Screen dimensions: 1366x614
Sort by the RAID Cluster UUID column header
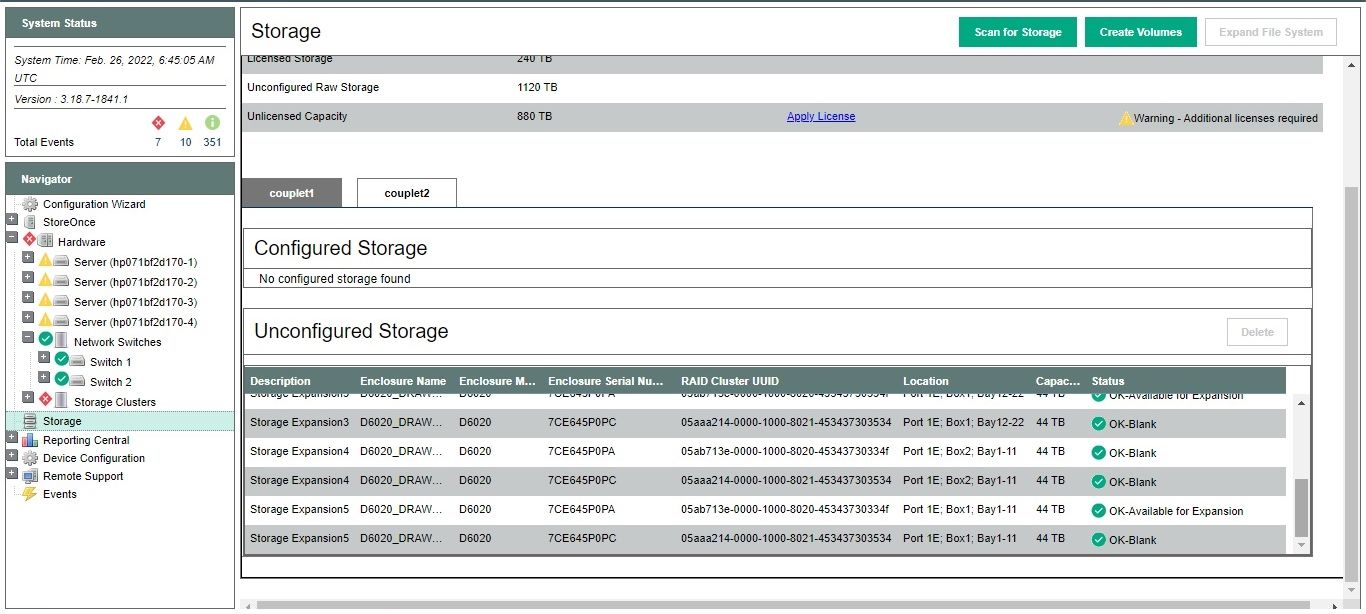730,381
